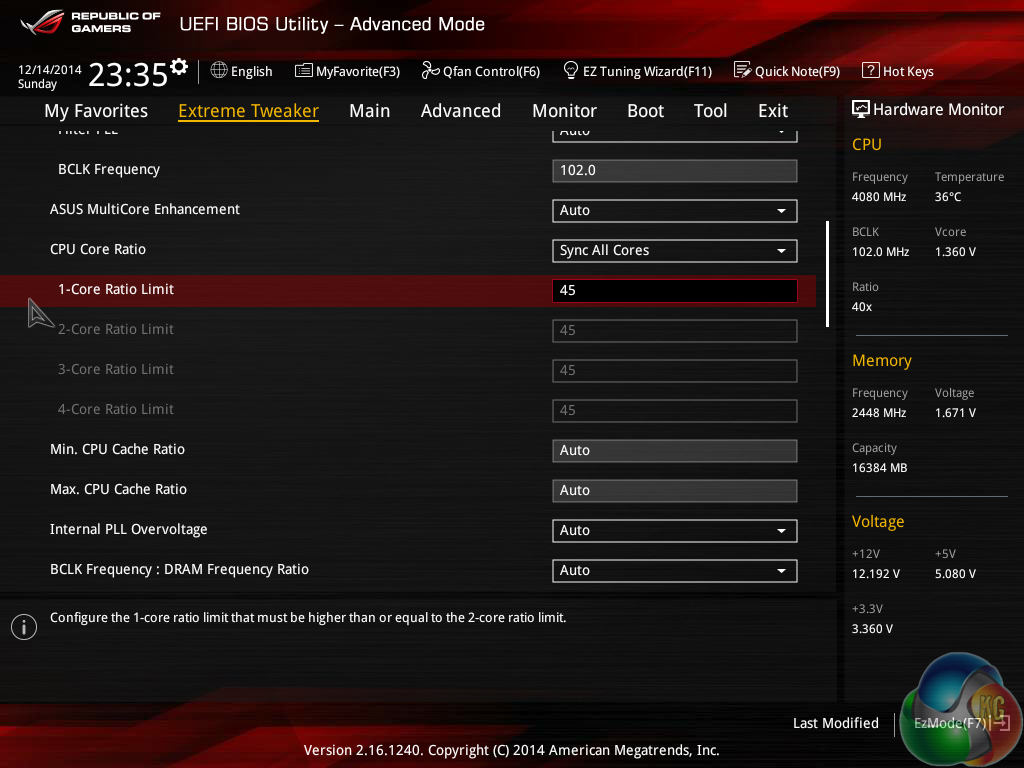This screenshot has height=768, width=1024.
Task: Click the MyFavorite list icon
Action: (x=304, y=71)
